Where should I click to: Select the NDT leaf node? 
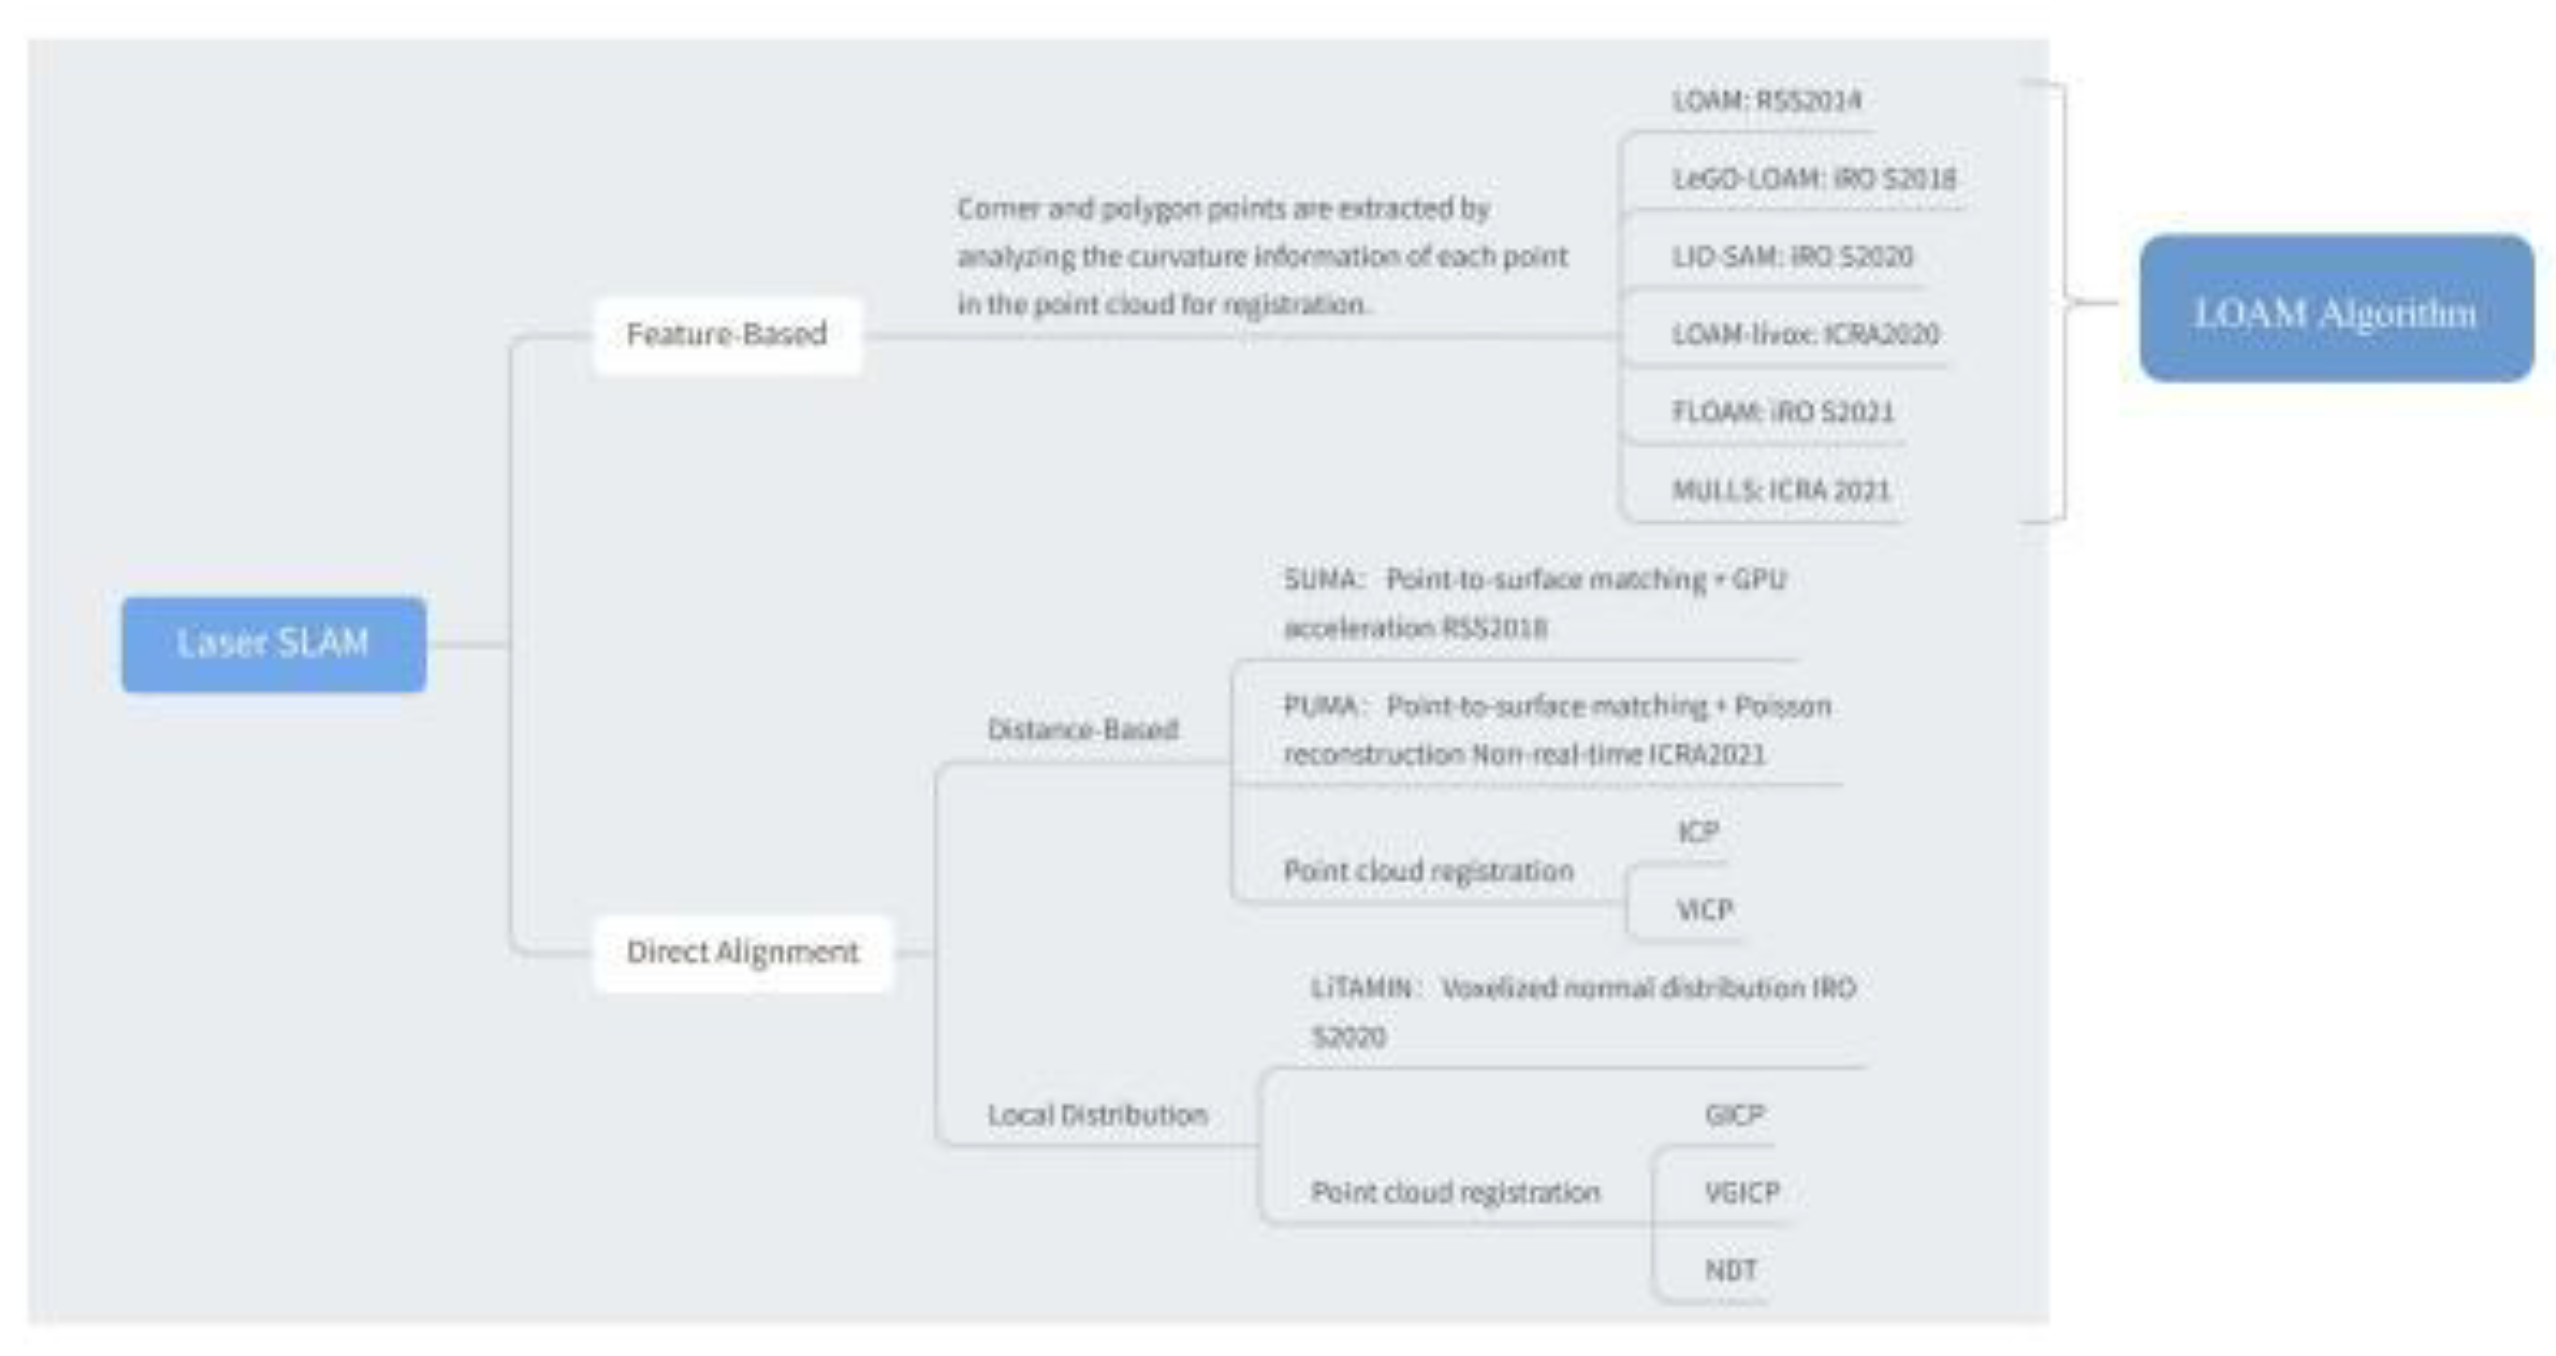point(1730,1270)
